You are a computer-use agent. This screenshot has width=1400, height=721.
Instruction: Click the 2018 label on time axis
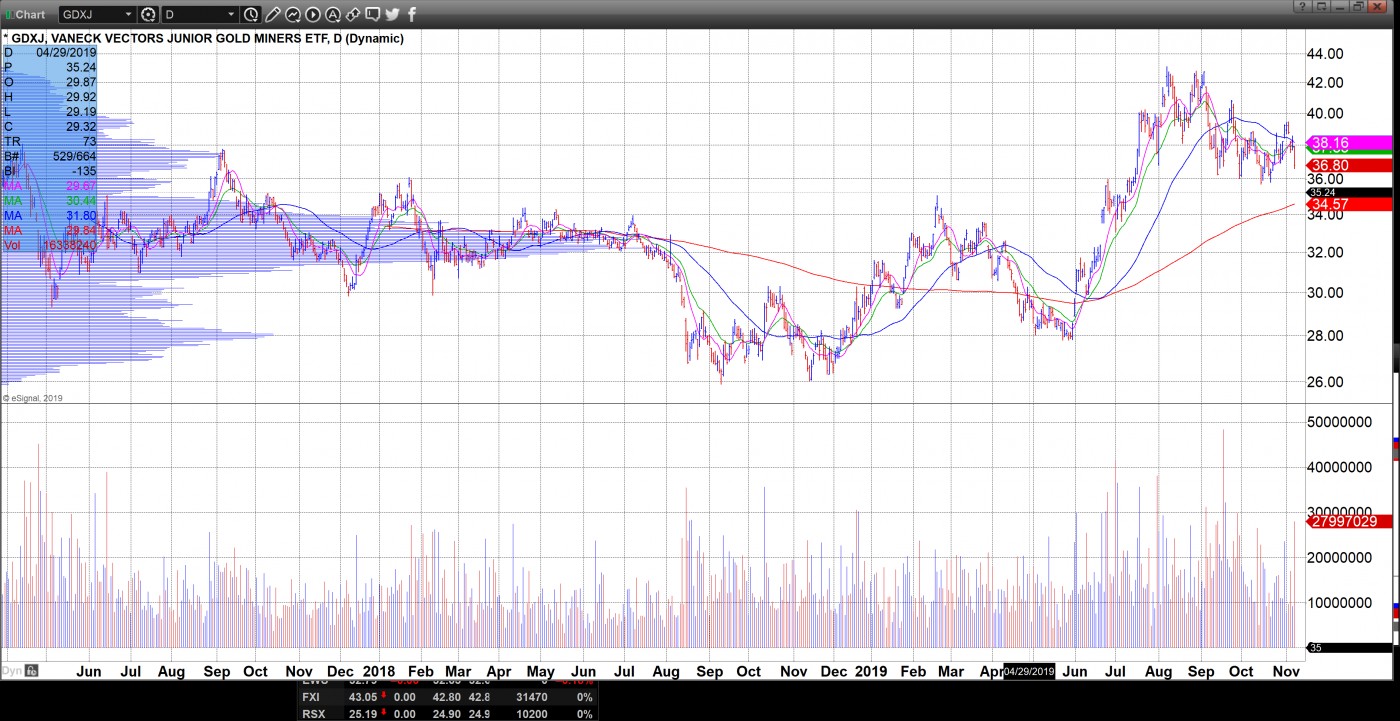point(380,672)
